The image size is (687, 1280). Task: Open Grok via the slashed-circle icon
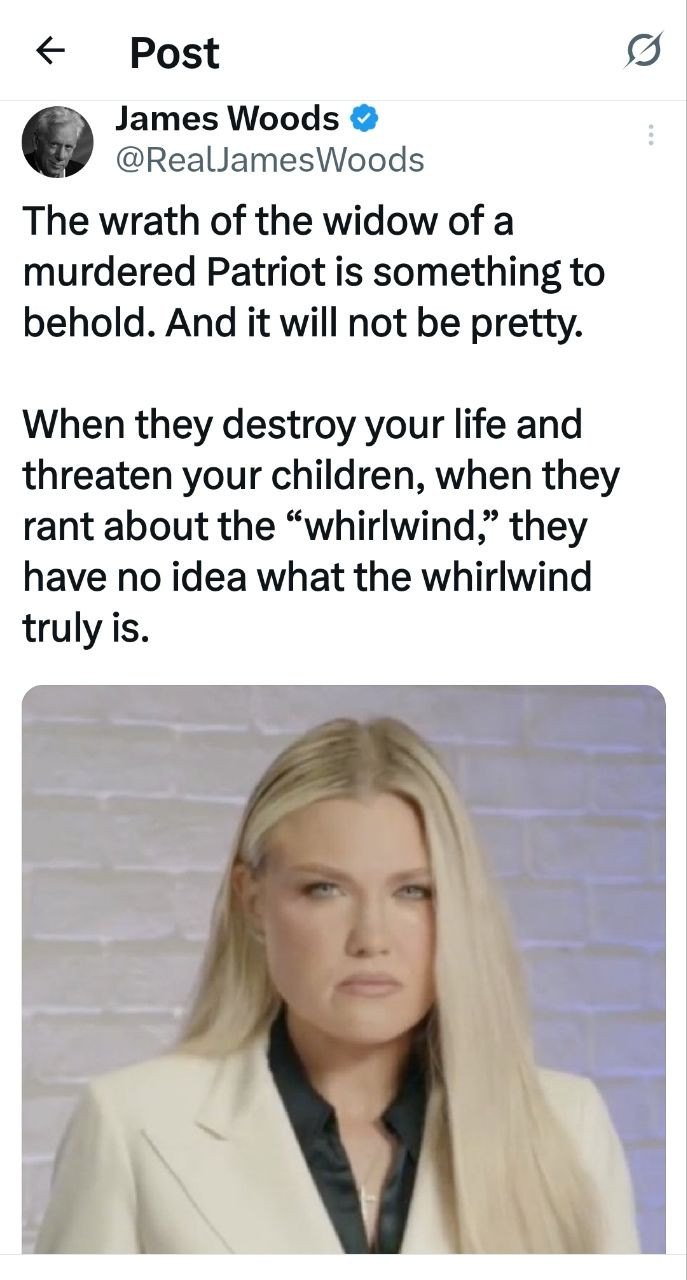pyautogui.click(x=643, y=51)
